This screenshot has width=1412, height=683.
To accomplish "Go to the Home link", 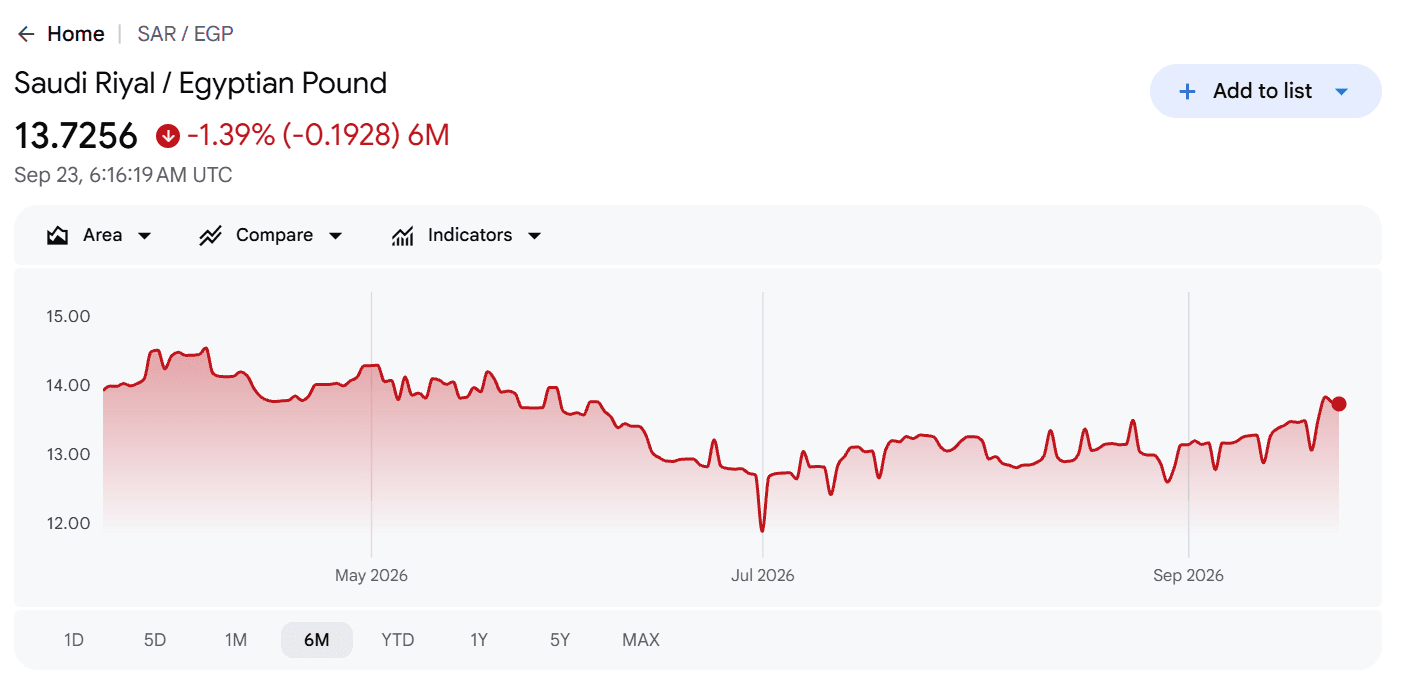I will click(76, 34).
